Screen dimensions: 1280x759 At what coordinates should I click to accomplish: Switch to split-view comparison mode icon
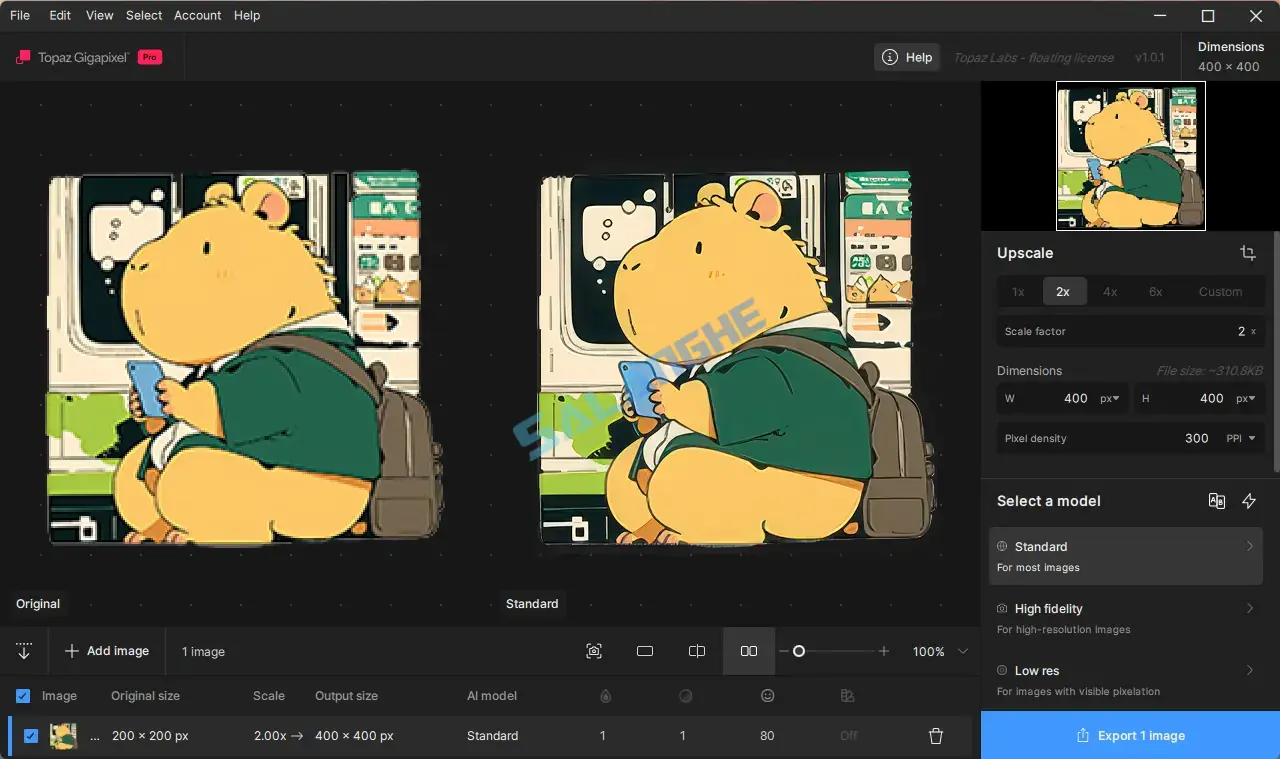697,651
